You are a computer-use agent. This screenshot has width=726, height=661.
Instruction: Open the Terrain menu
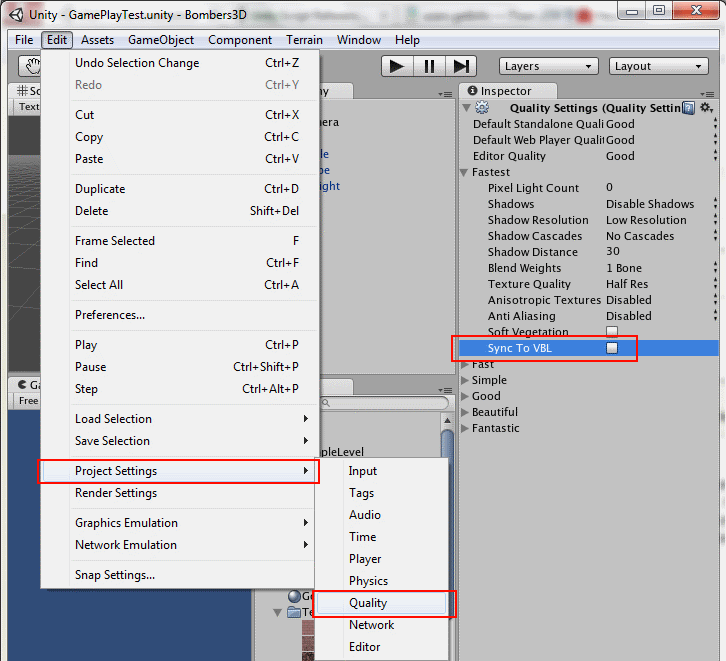coord(304,40)
